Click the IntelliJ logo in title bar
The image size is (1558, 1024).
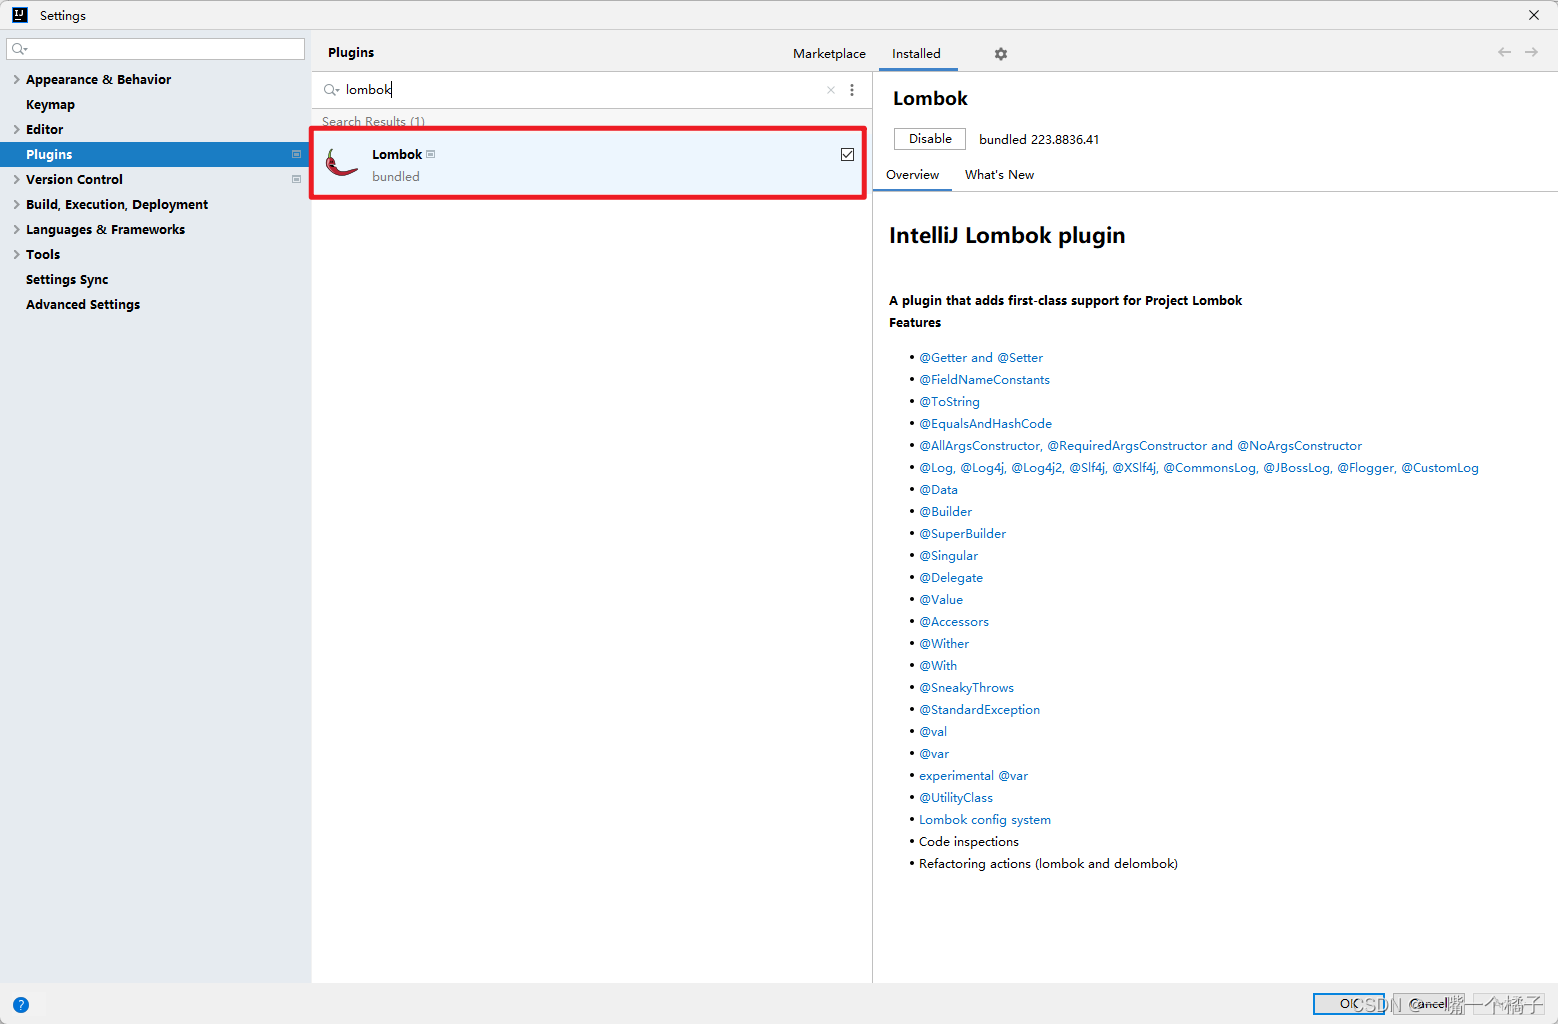coord(20,15)
